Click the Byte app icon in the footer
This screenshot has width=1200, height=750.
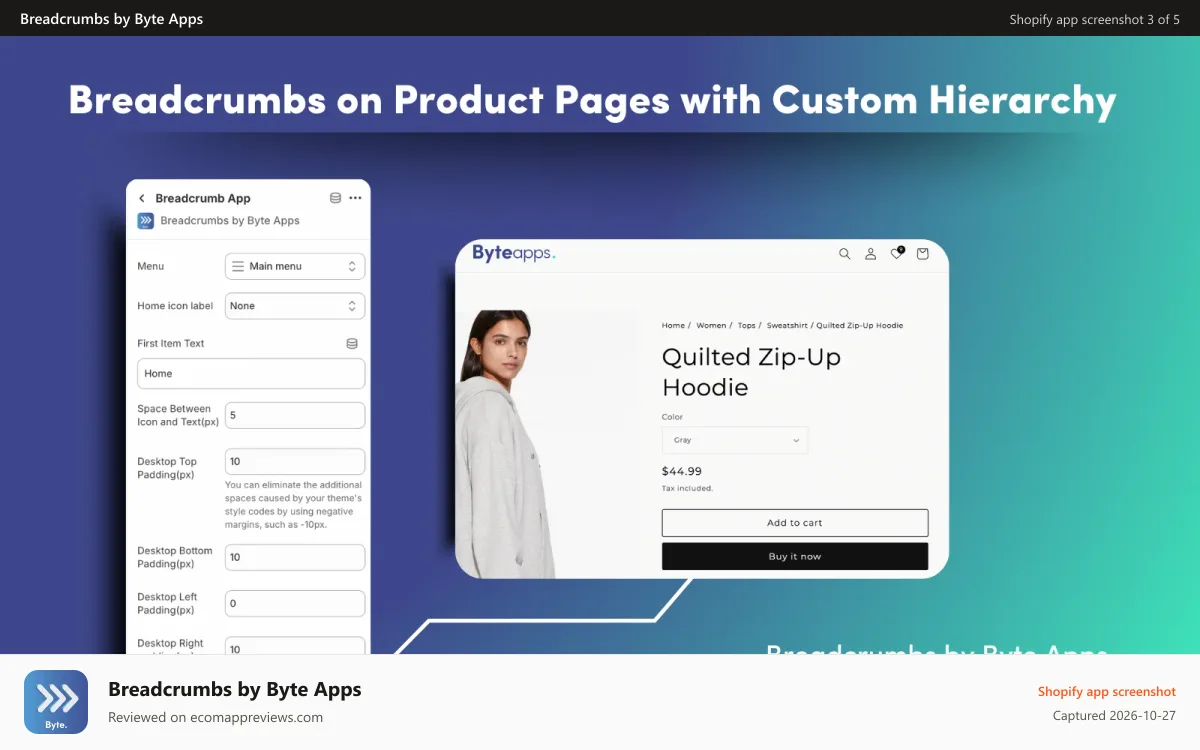pyautogui.click(x=56, y=702)
